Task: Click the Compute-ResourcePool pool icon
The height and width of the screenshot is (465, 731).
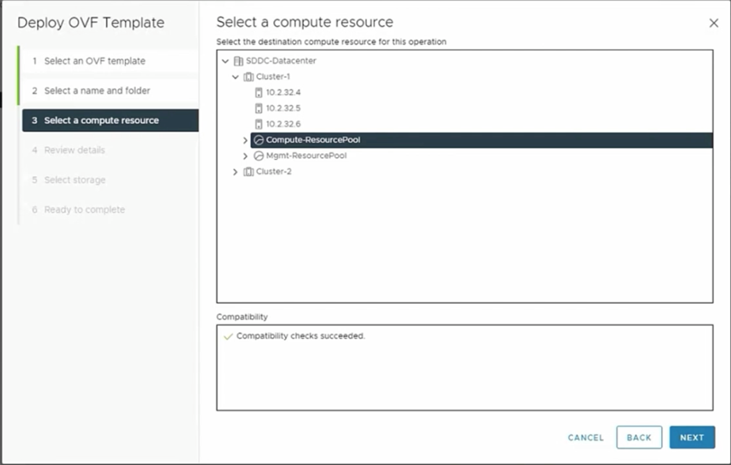Action: pos(258,140)
